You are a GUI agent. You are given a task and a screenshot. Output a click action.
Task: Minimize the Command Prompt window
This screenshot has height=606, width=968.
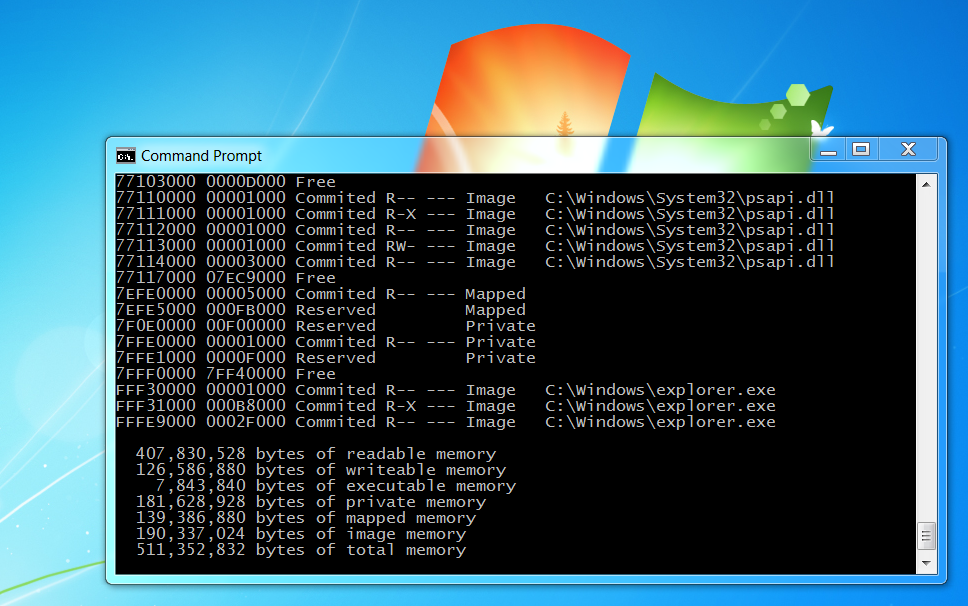click(x=828, y=150)
